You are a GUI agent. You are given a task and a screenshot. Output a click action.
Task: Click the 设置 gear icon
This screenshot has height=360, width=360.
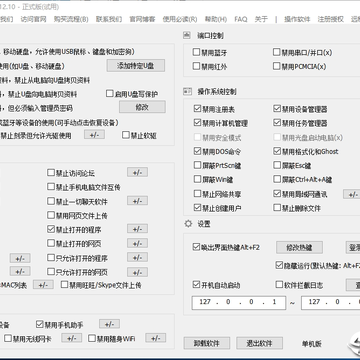click(x=188, y=224)
